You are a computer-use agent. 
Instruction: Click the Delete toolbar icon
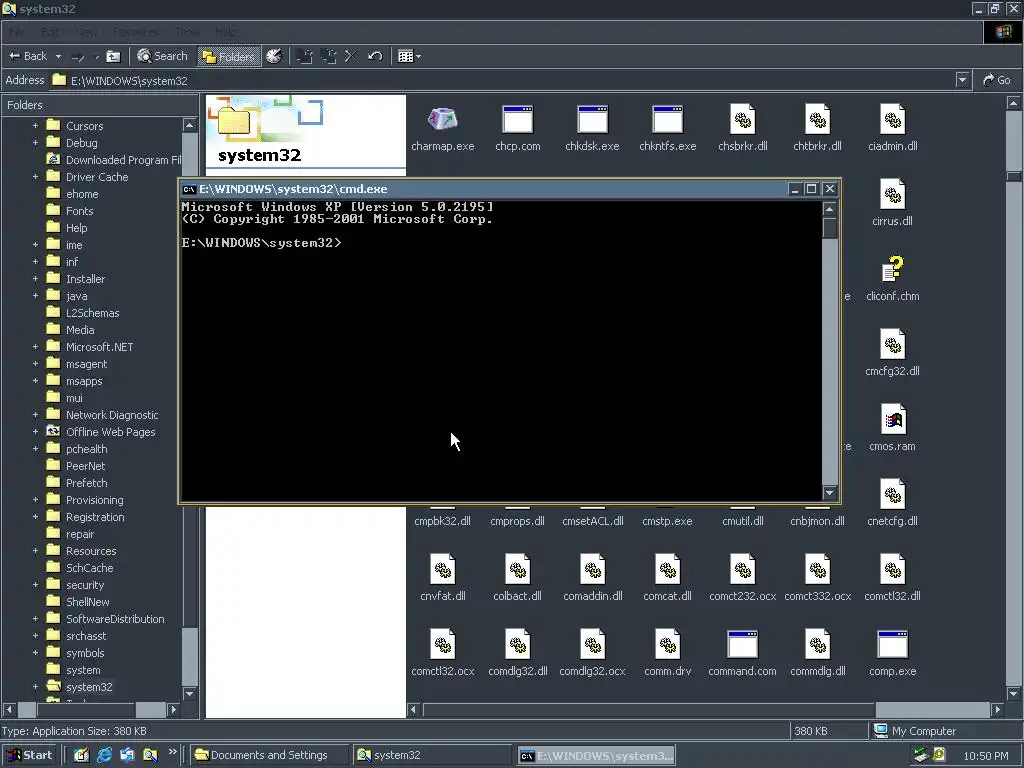coord(351,56)
